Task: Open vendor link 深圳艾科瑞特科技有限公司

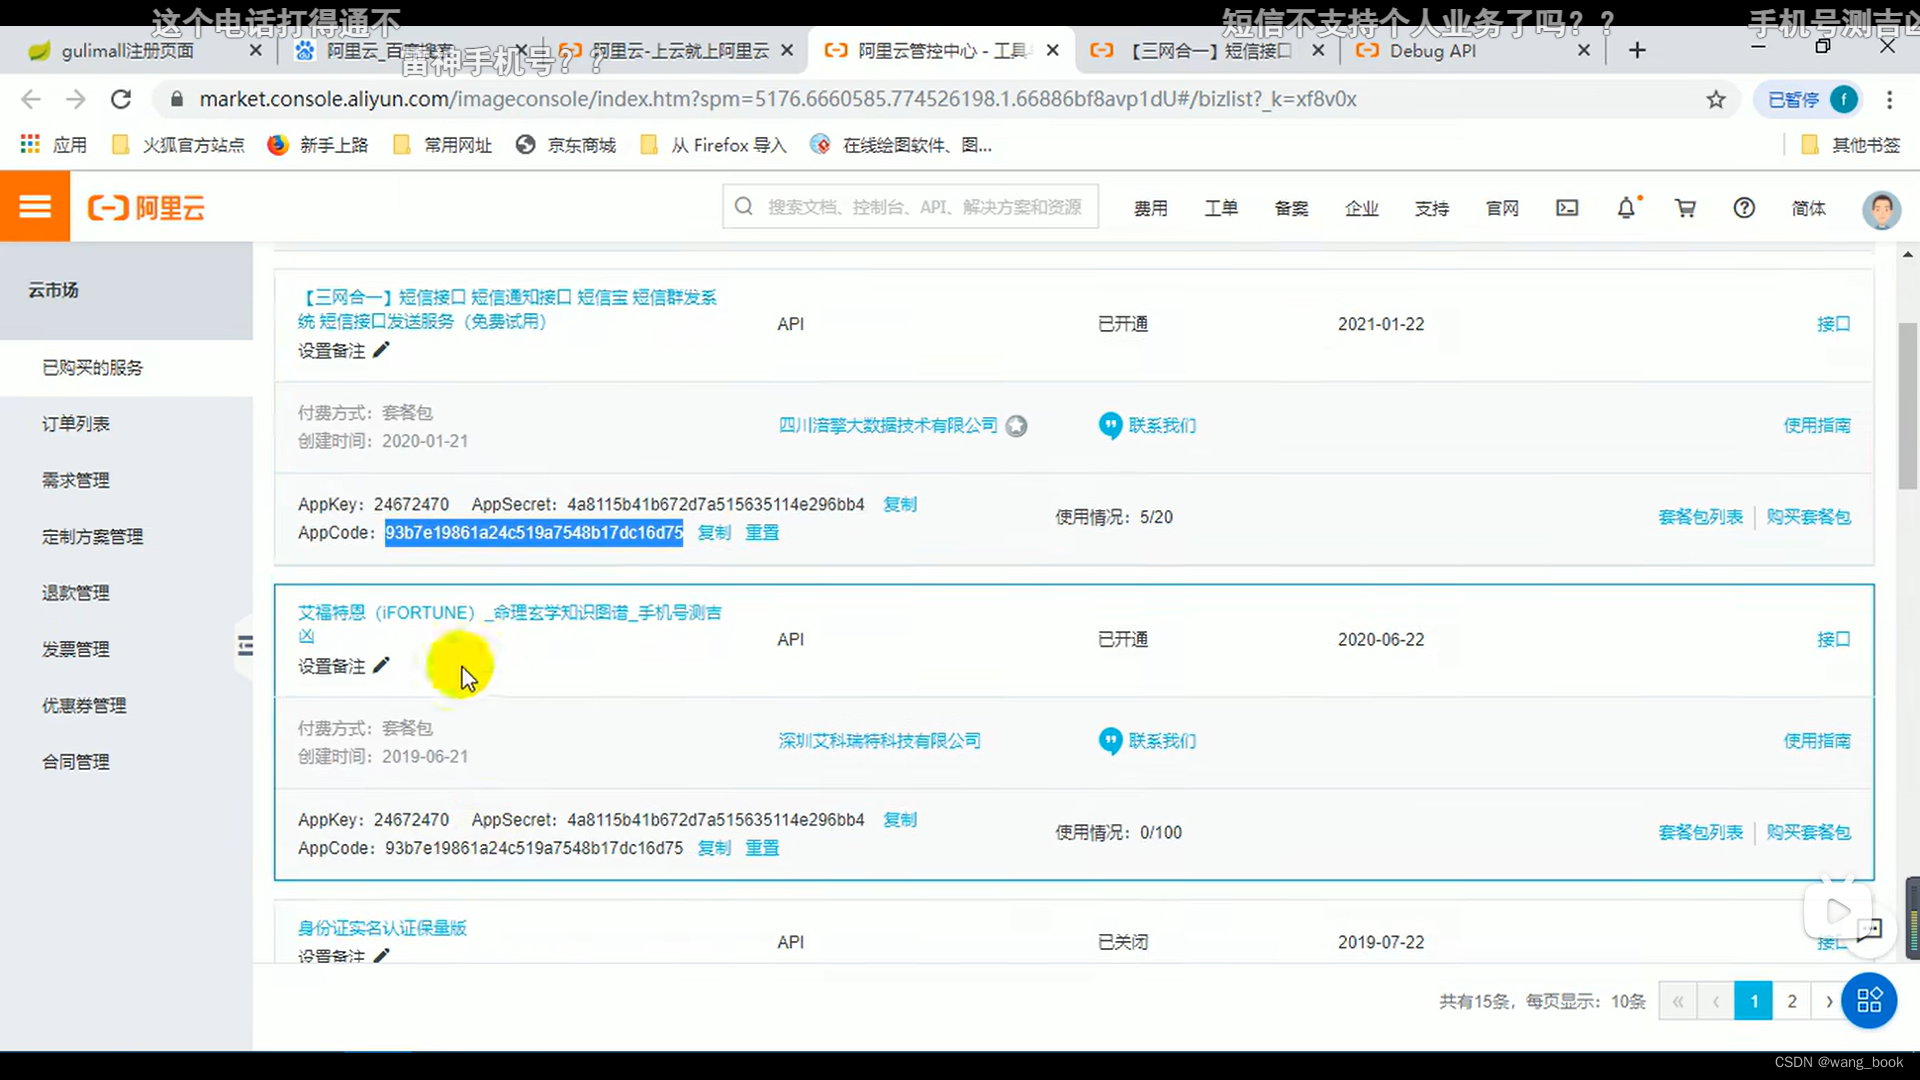Action: point(880,741)
